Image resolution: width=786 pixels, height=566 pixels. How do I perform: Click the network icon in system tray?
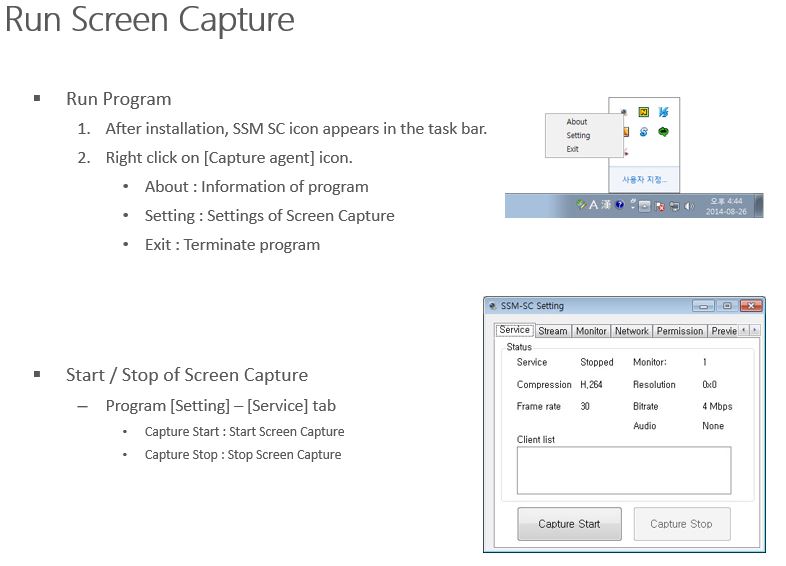[x=674, y=206]
